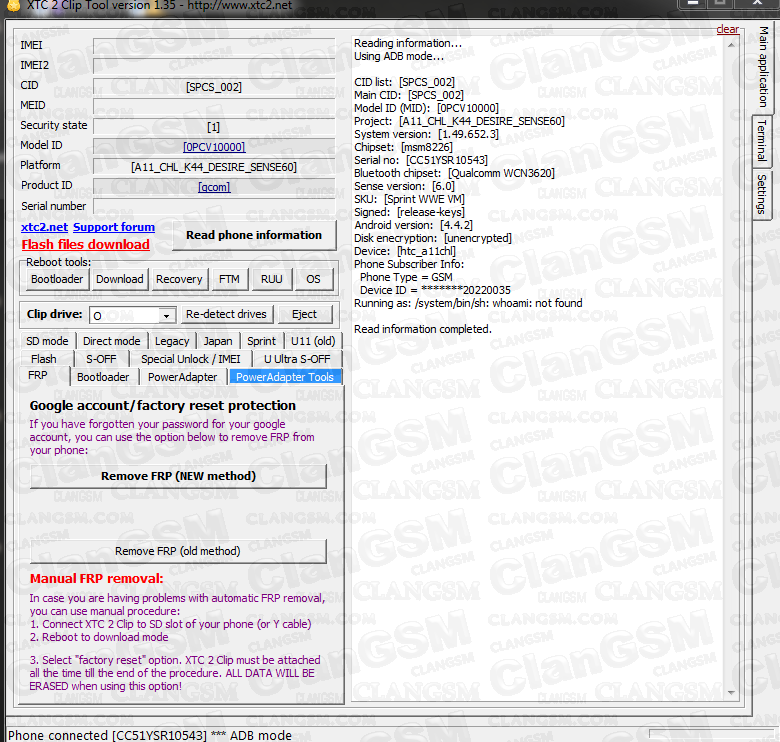Switch to Main application side tab
The image size is (780, 742).
[x=763, y=67]
